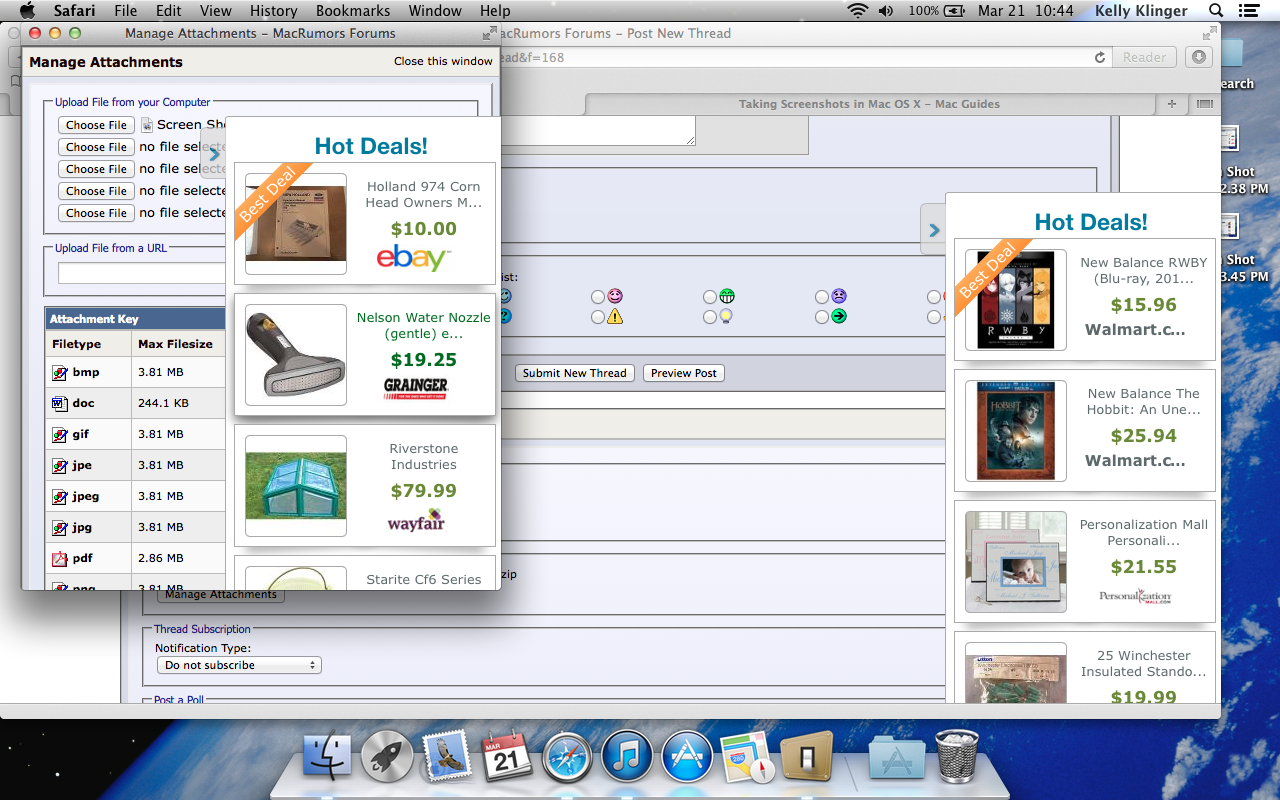Click the Safari address bar

(x=800, y=57)
